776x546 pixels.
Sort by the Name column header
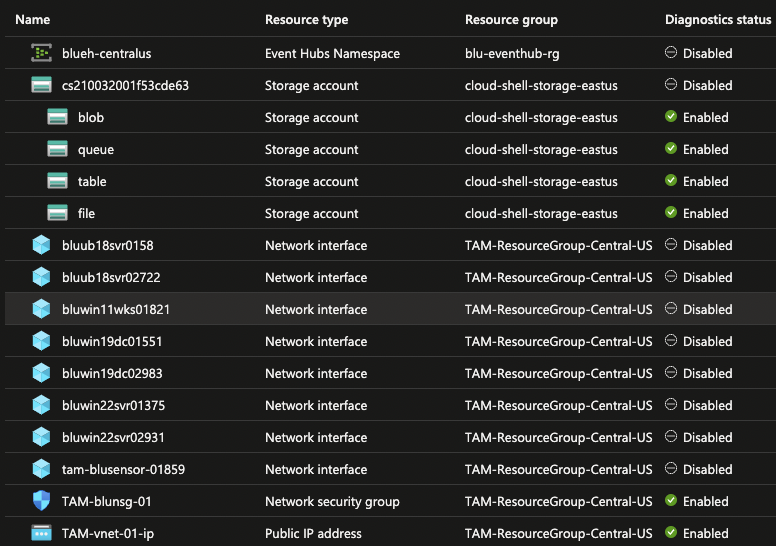[33, 20]
